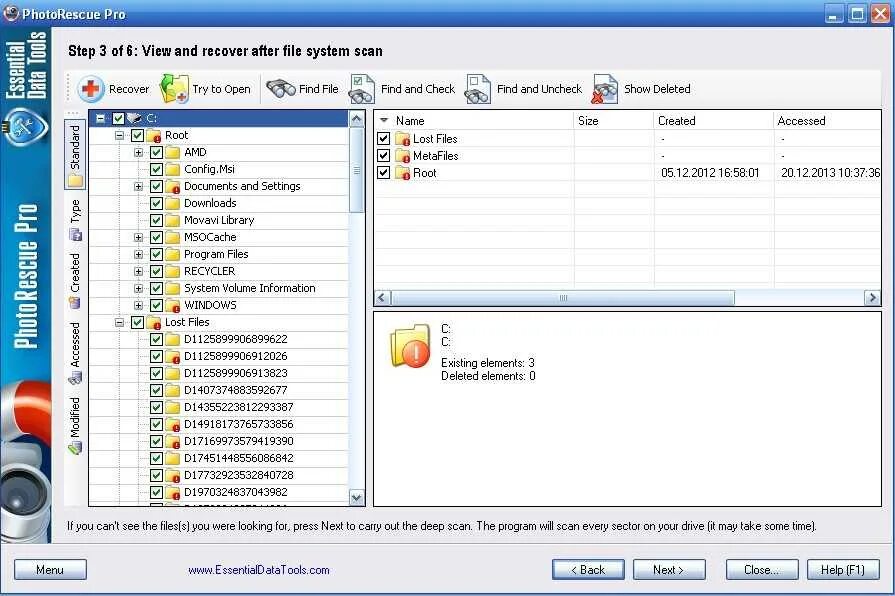
Task: Sort by the Created column header
Action: pyautogui.click(x=713, y=120)
